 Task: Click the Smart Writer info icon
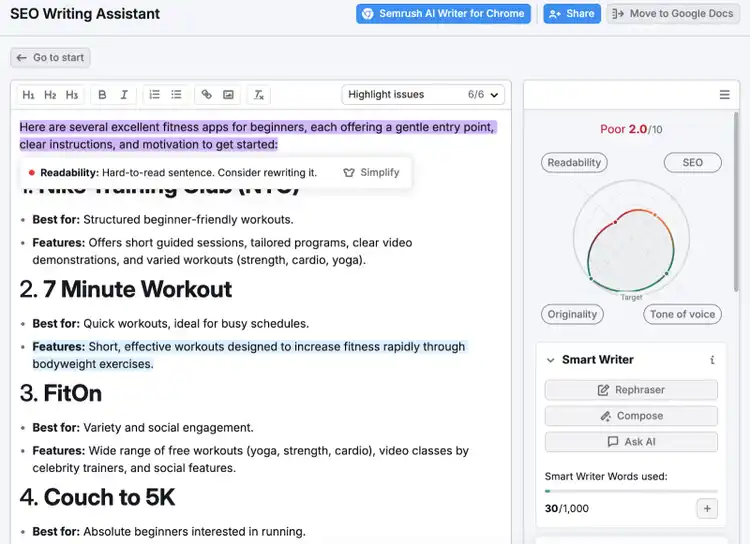point(712,360)
